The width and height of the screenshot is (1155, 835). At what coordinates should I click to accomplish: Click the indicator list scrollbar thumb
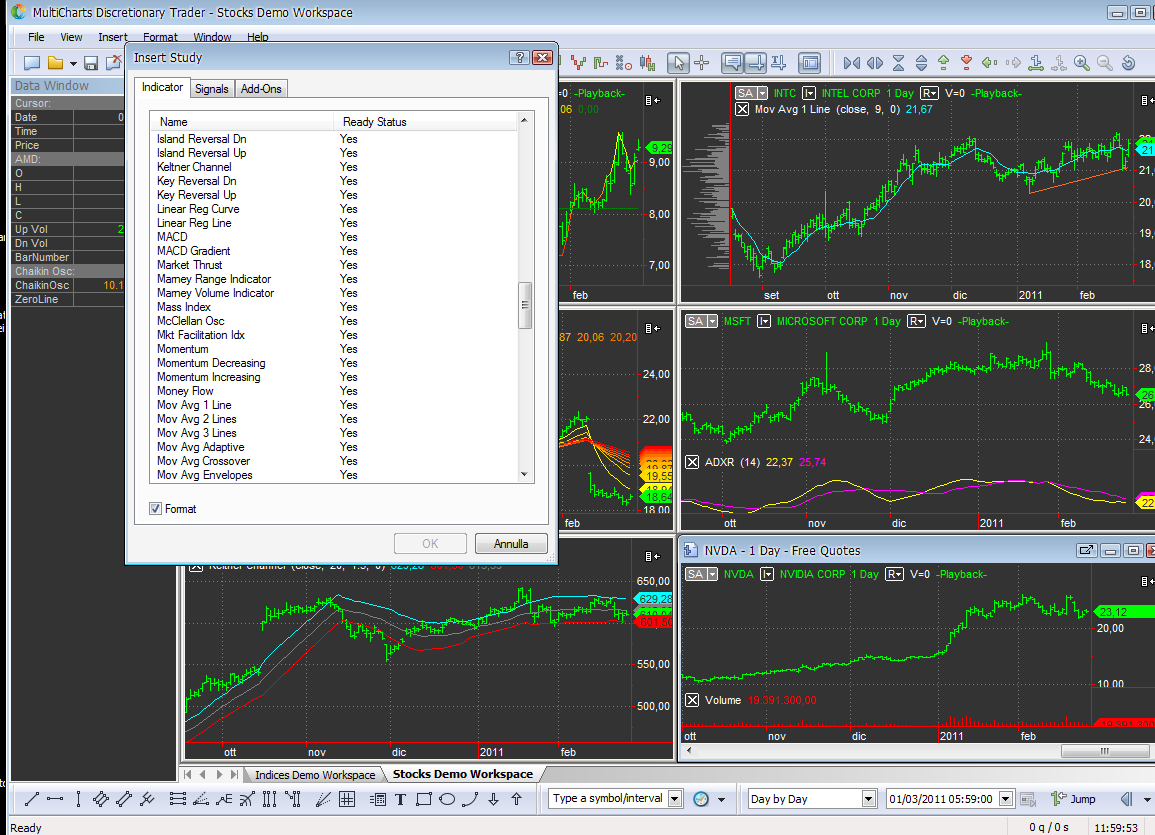tap(525, 305)
